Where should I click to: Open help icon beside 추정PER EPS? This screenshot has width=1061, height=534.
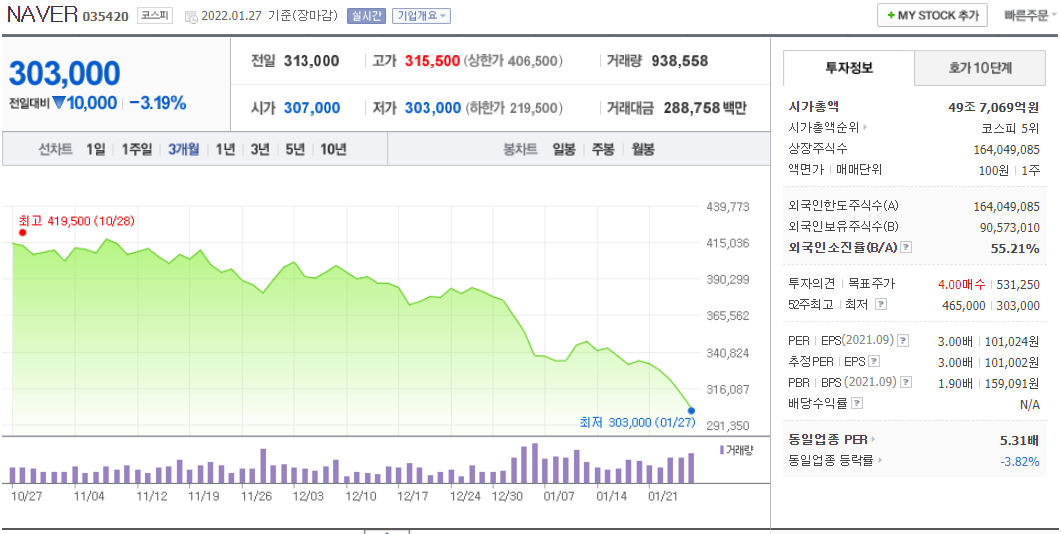tap(874, 361)
